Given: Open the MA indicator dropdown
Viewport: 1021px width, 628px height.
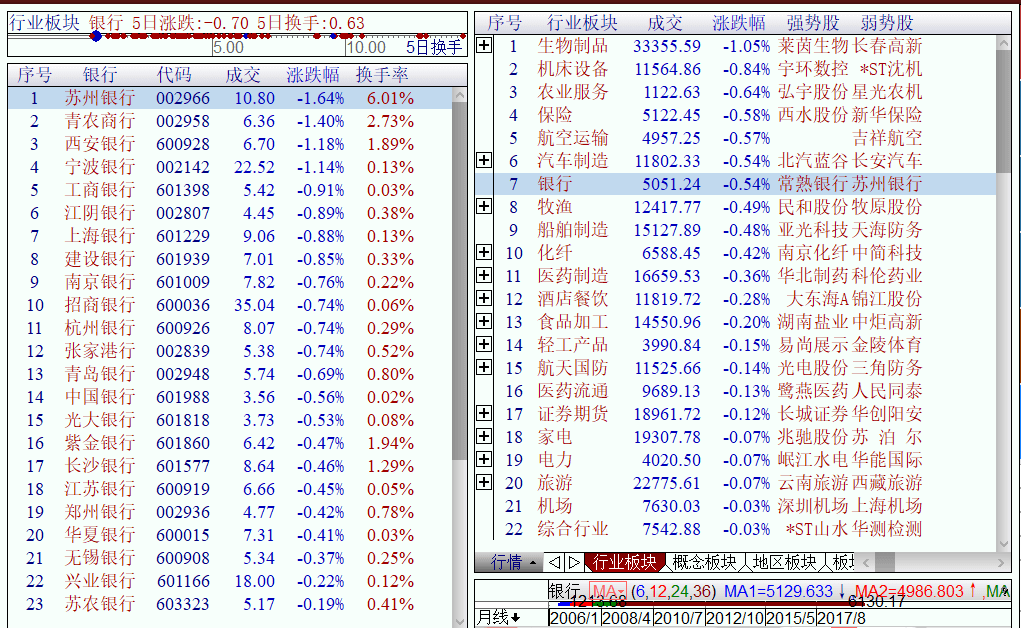Looking at the screenshot, I should click(x=608, y=592).
